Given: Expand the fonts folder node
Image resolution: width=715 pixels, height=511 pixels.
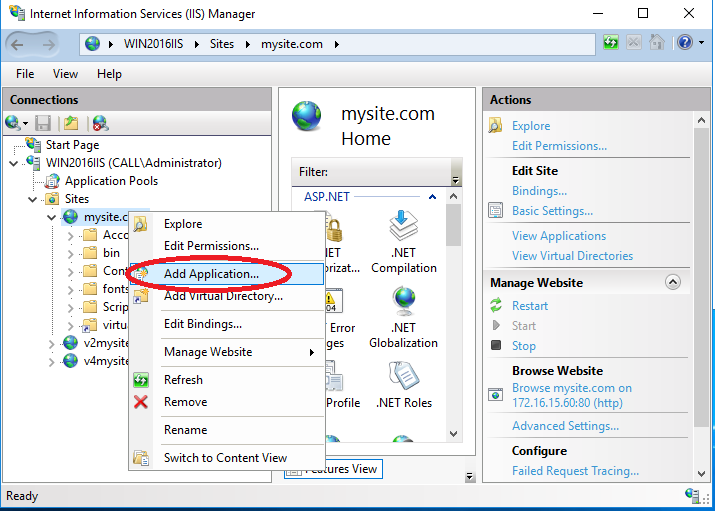Looking at the screenshot, I should point(71,289).
